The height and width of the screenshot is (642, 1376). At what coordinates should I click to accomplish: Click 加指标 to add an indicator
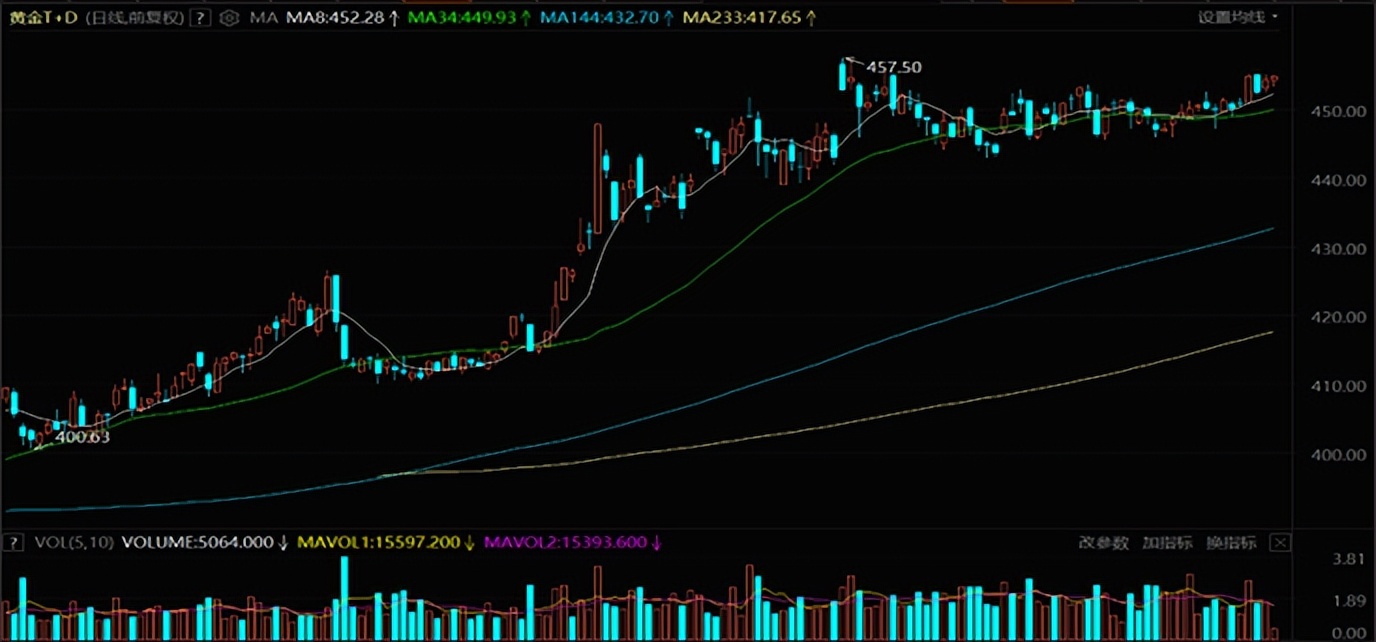1168,542
